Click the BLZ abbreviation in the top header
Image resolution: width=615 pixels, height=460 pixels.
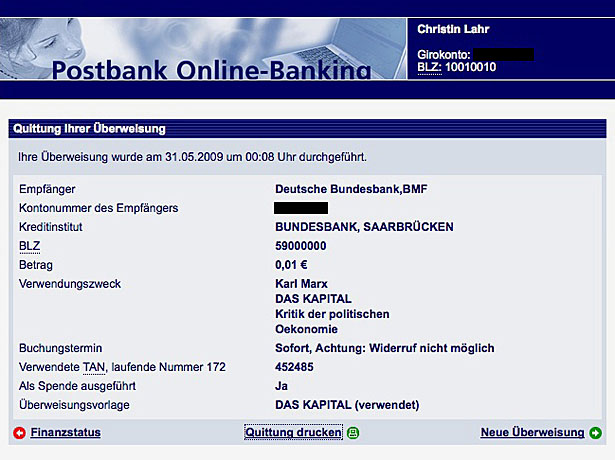[x=427, y=67]
